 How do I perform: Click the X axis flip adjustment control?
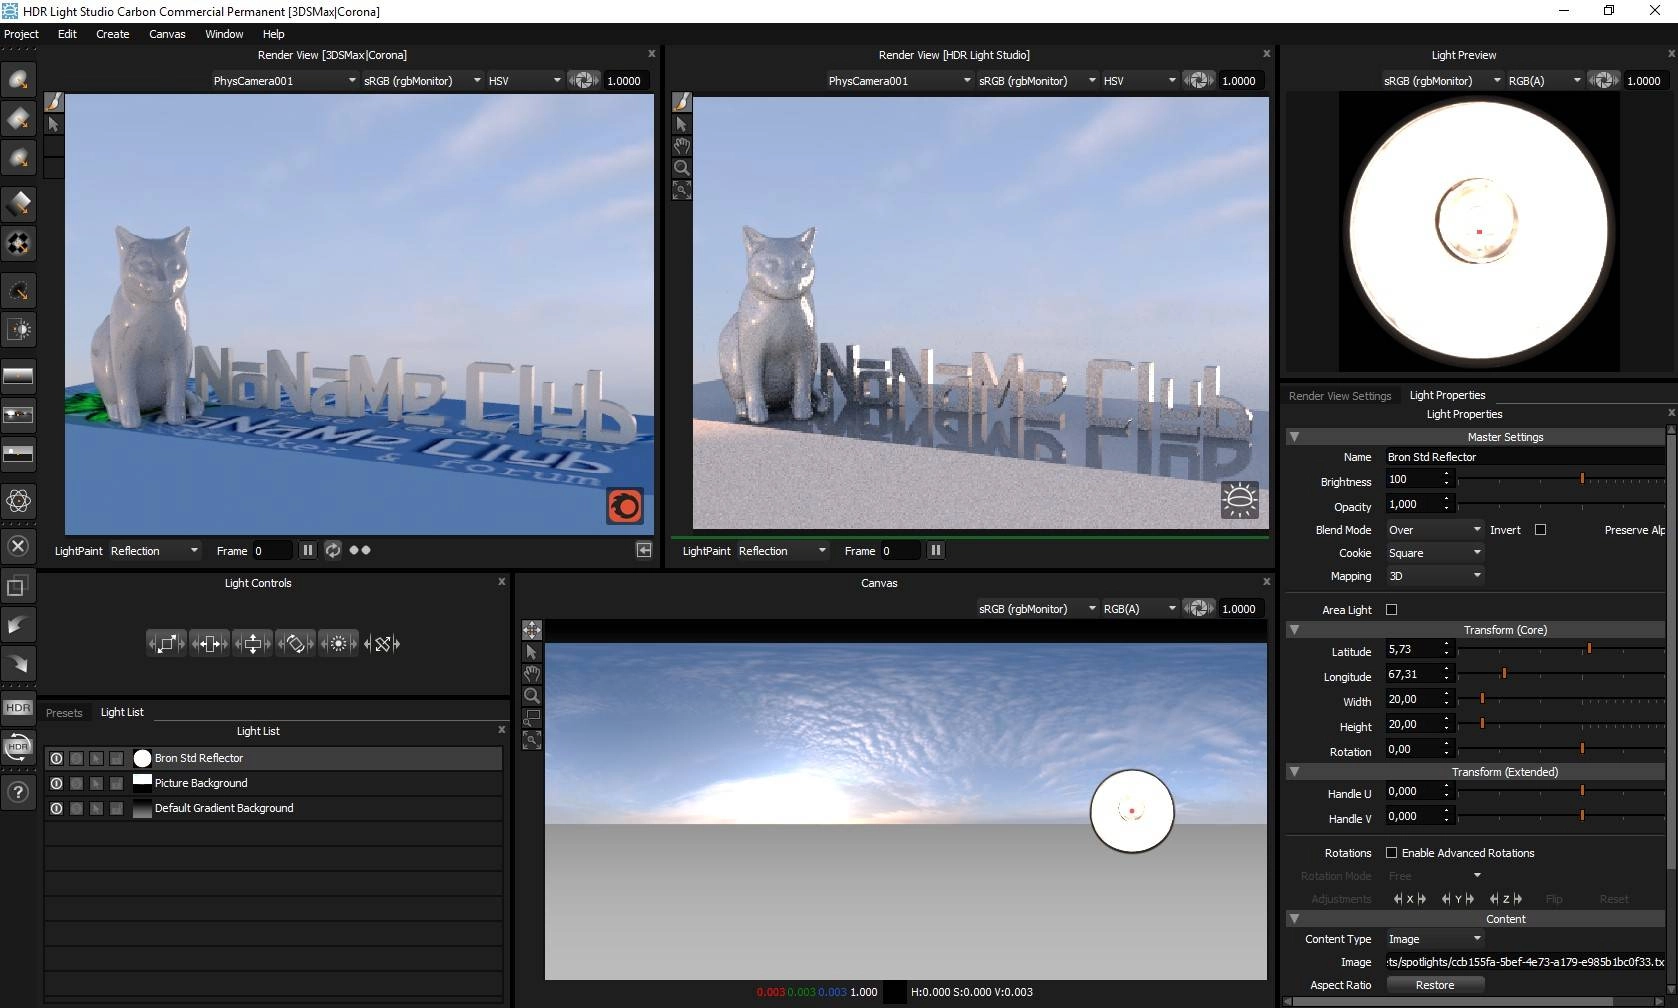tap(1410, 899)
